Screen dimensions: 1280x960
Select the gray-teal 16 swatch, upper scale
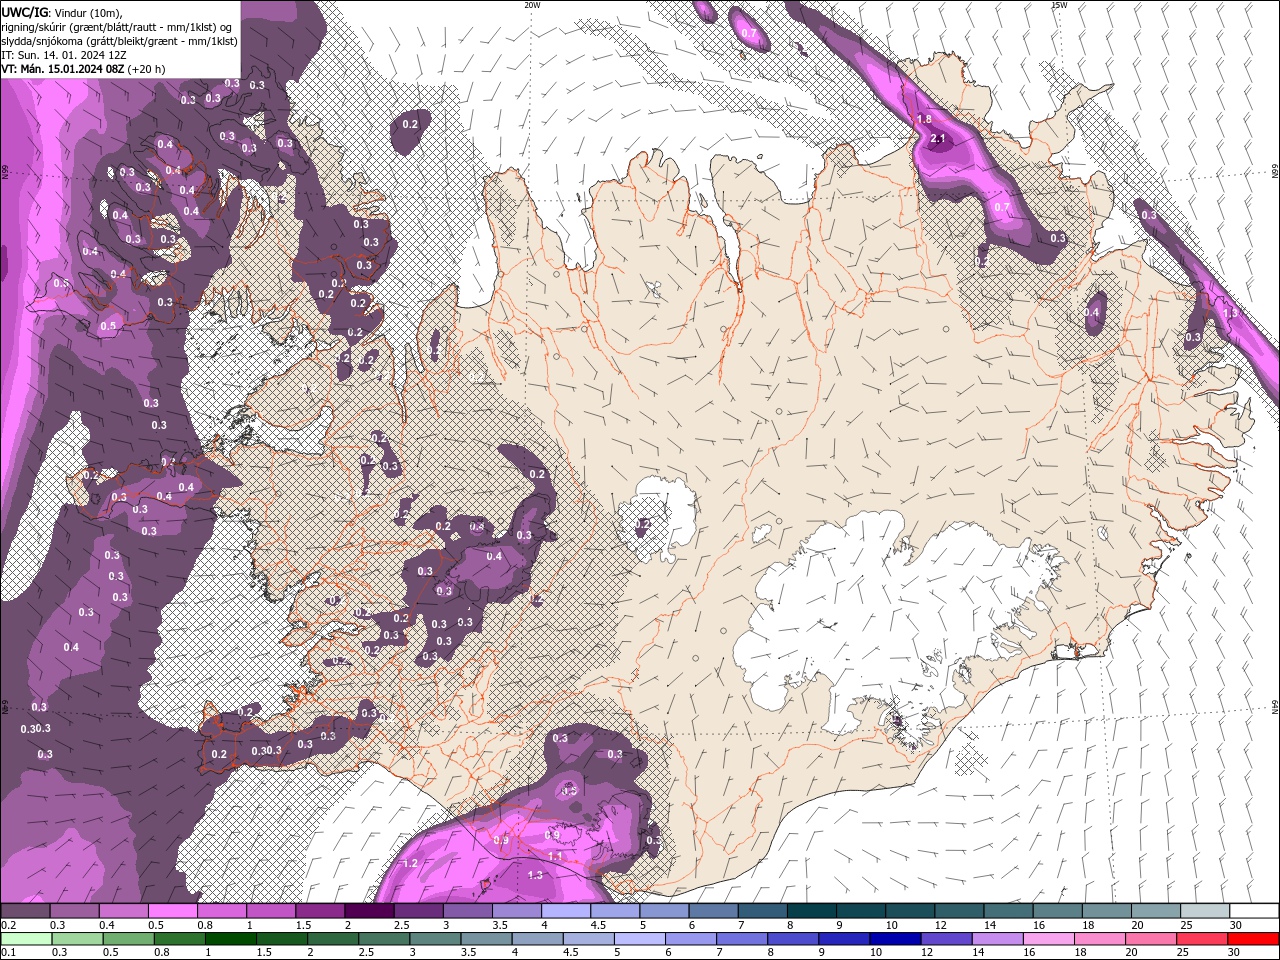click(x=1057, y=911)
